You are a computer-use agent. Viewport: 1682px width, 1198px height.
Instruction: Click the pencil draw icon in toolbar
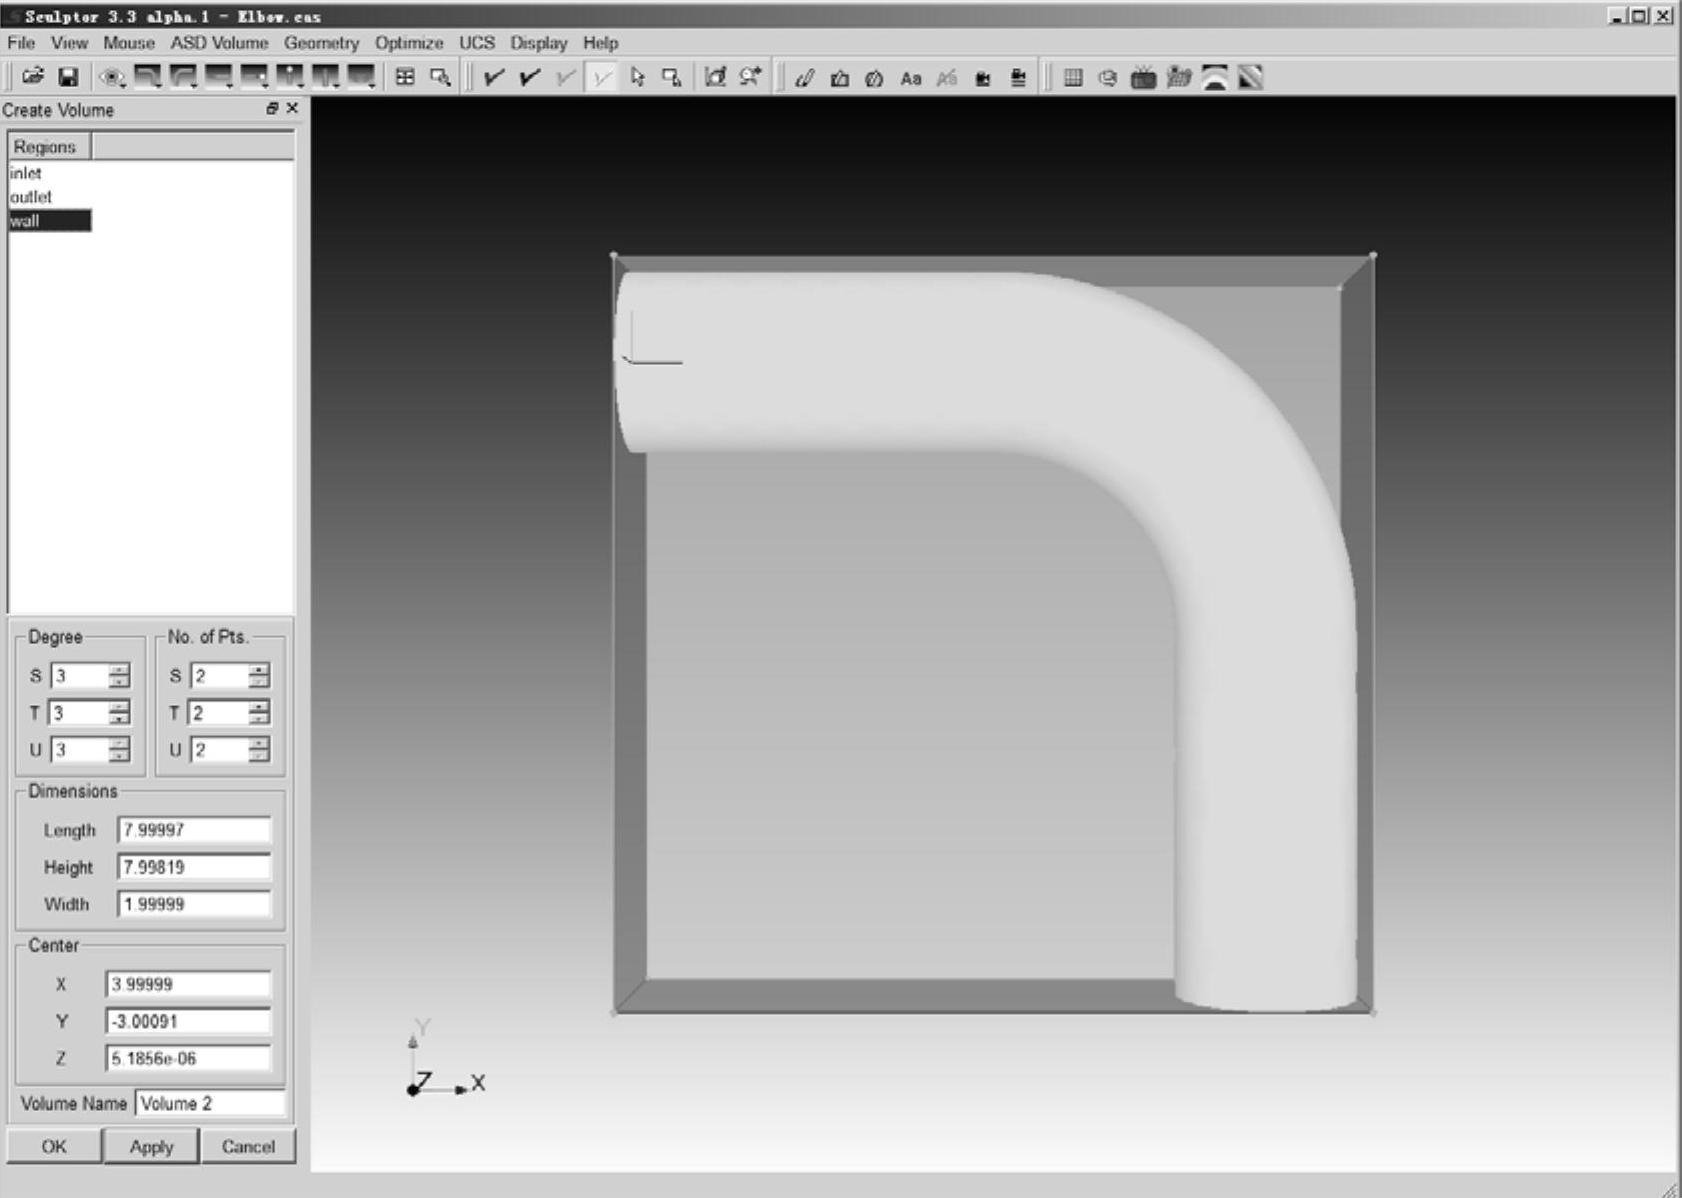[804, 78]
